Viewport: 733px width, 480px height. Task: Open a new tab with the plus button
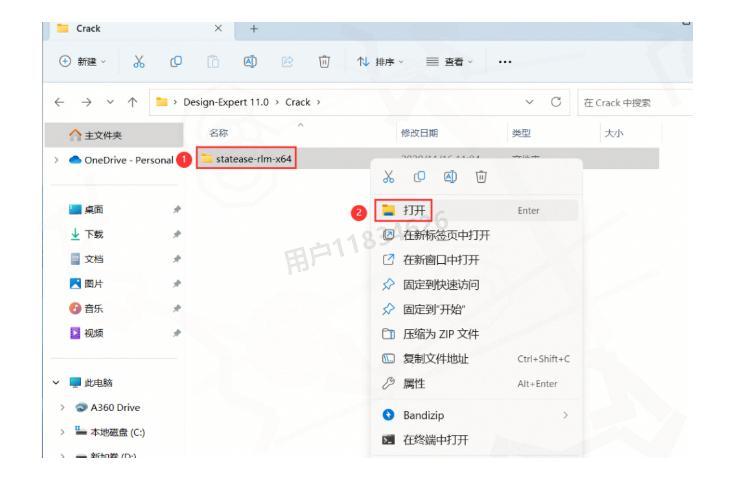pos(254,29)
